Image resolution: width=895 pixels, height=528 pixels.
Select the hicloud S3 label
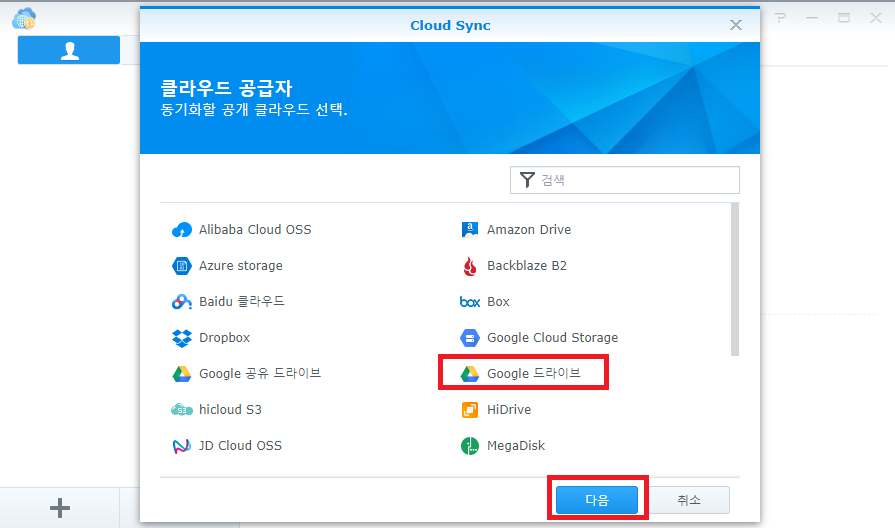click(230, 410)
